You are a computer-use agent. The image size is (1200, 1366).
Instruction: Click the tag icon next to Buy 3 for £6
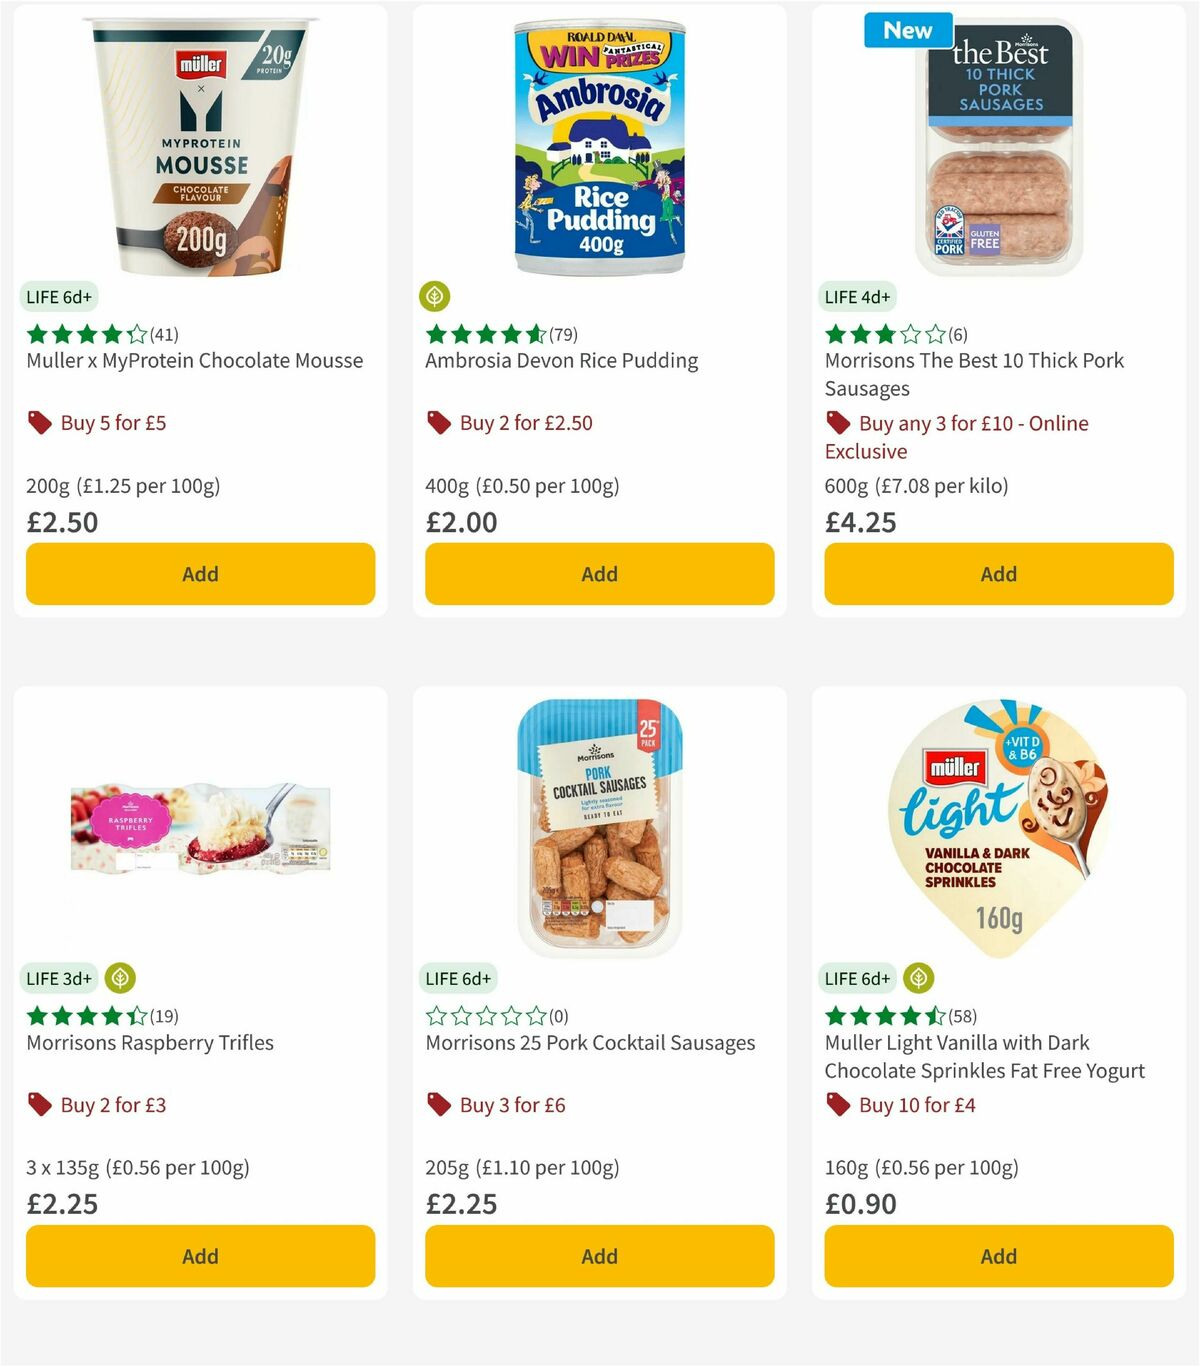[x=438, y=1104]
